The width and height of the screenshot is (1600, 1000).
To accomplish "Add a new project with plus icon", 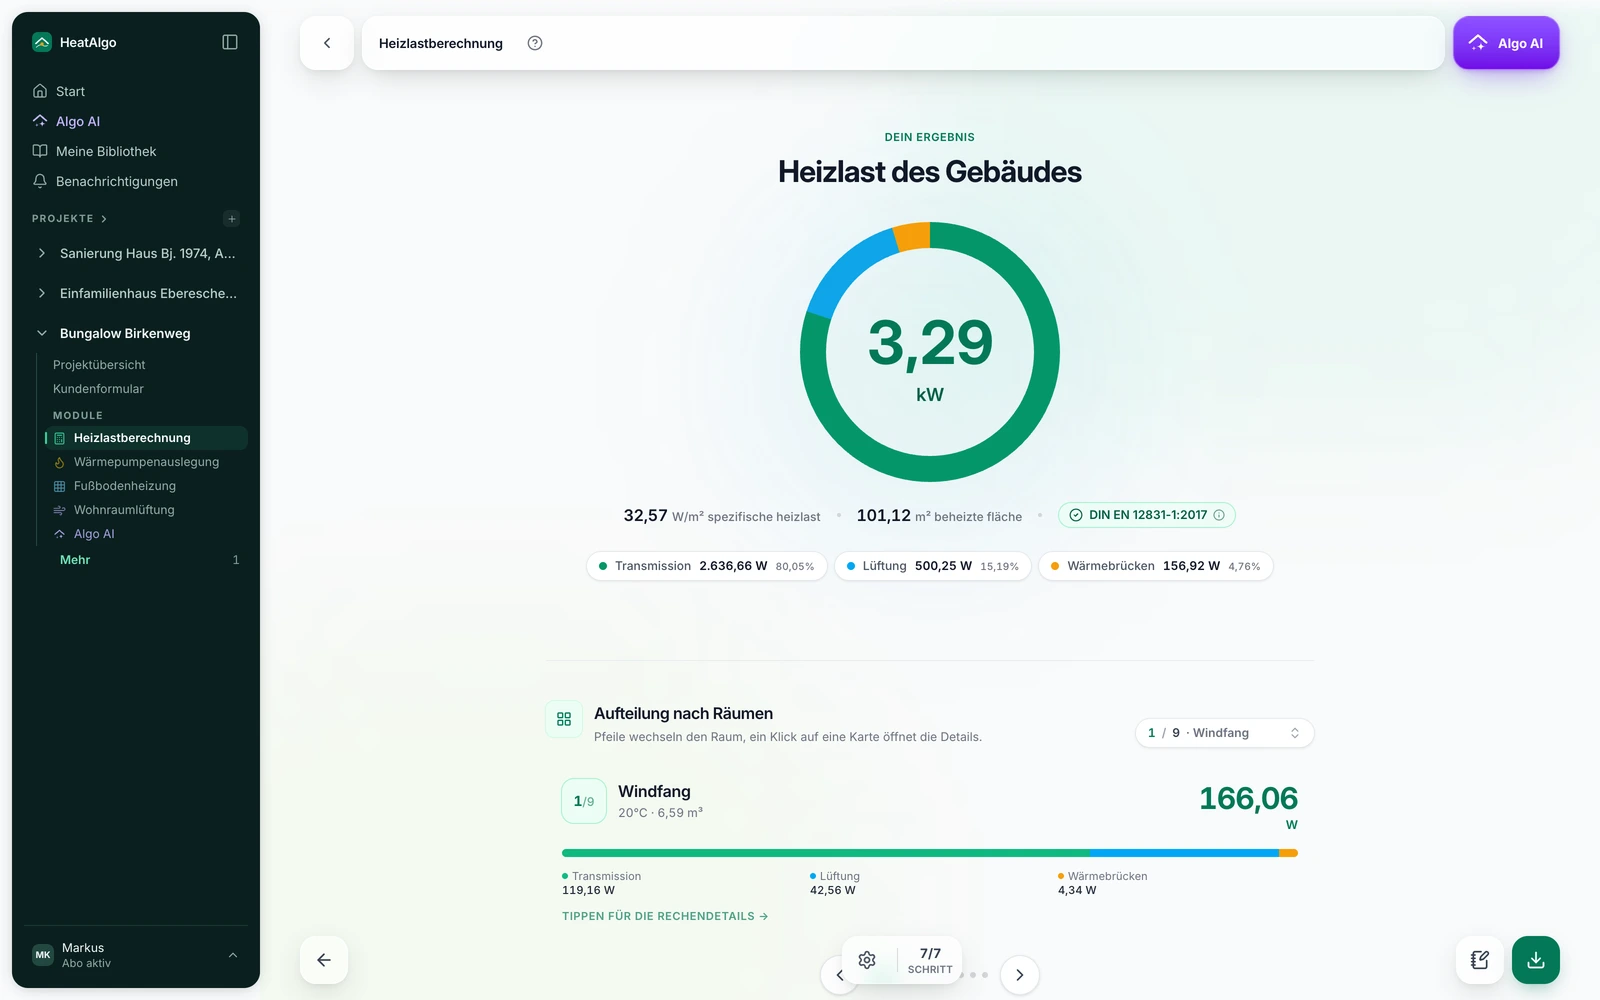I will (232, 219).
